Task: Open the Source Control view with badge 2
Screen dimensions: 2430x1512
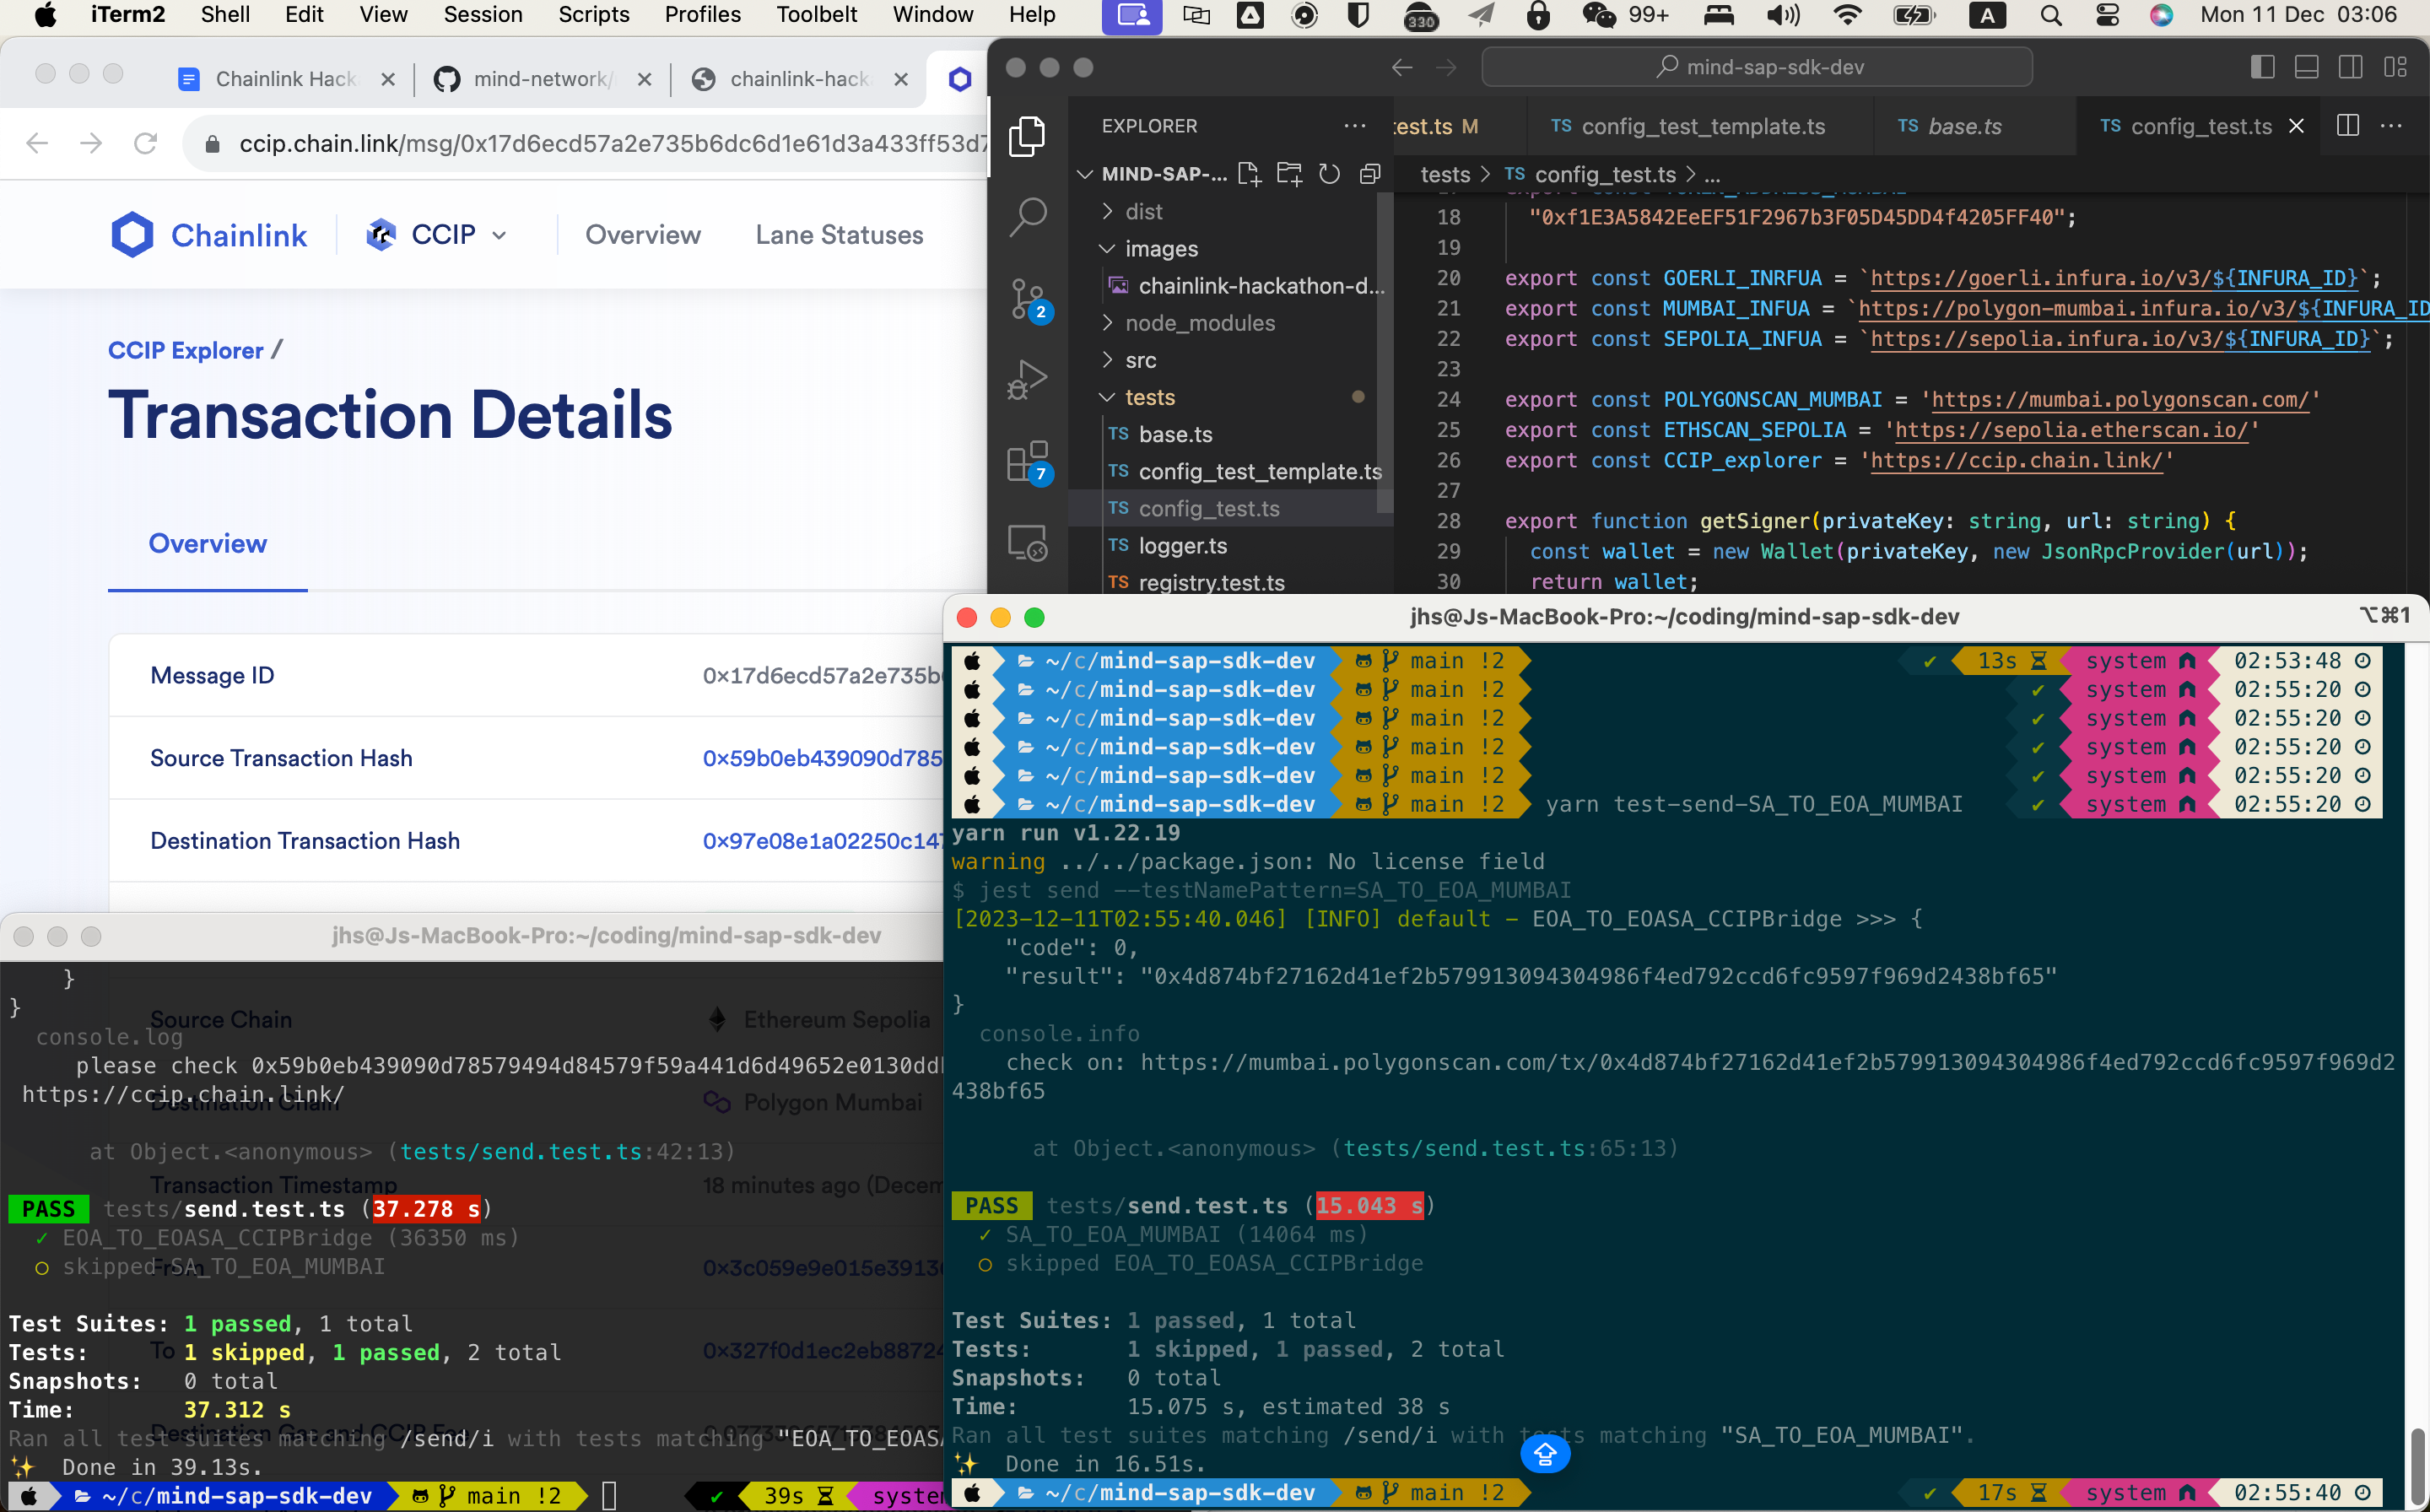Action: (x=1027, y=298)
